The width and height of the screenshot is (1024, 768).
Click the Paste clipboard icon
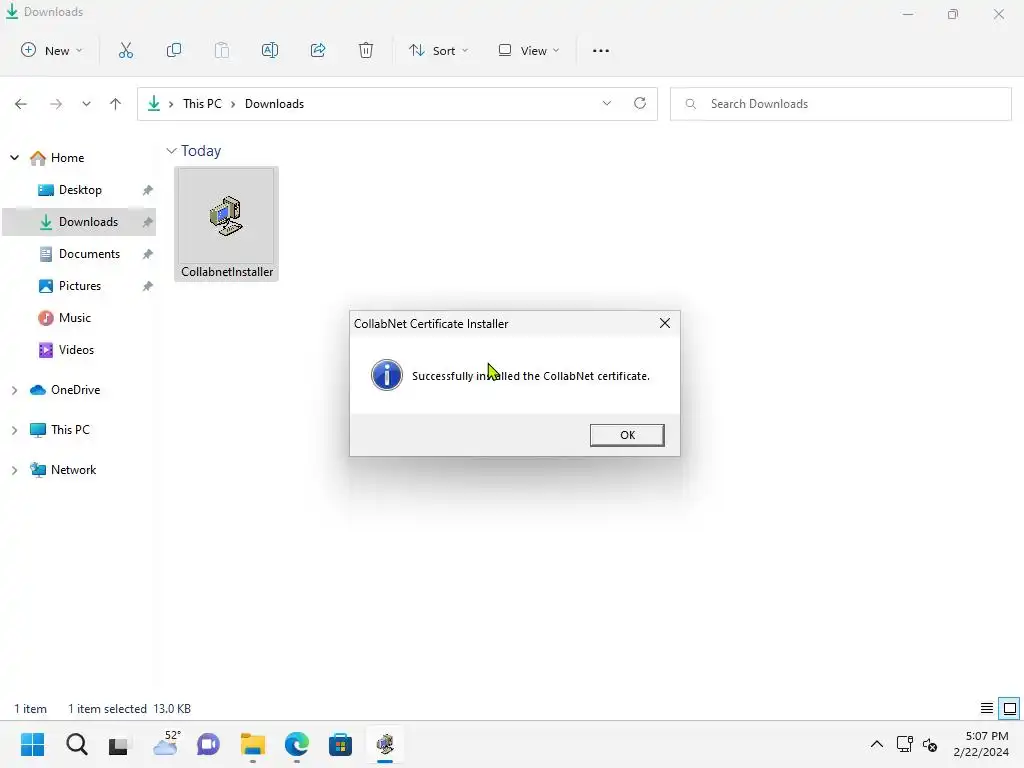(x=222, y=50)
